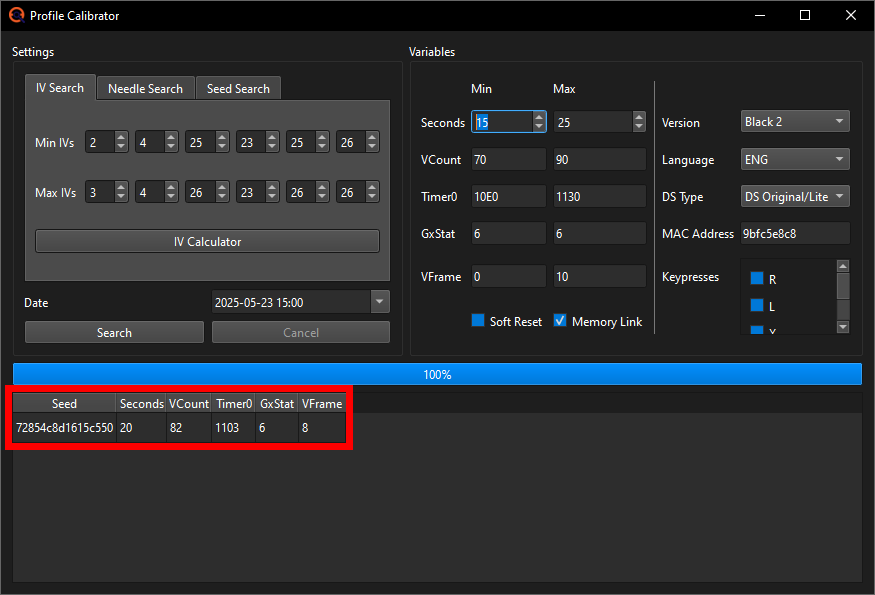Click the GxStat column header in results
Viewport: 875px width, 595px height.
(277, 404)
